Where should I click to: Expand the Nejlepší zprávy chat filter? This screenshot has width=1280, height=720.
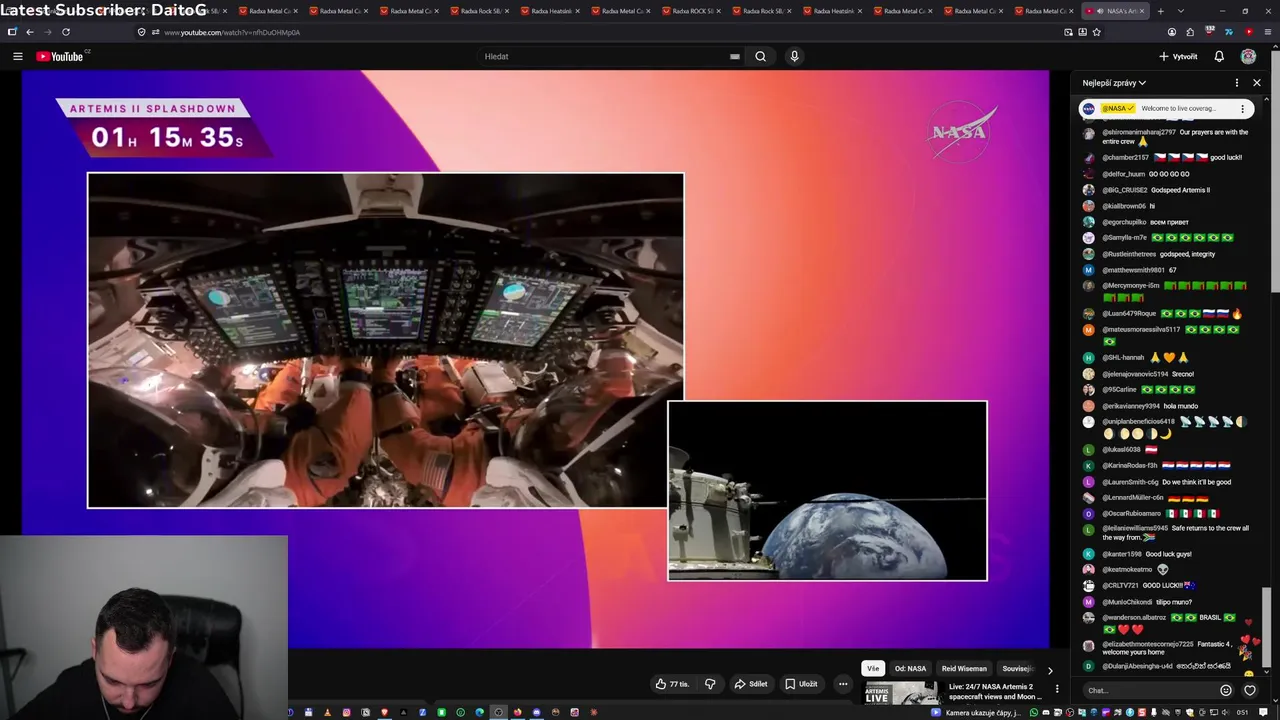[1114, 83]
